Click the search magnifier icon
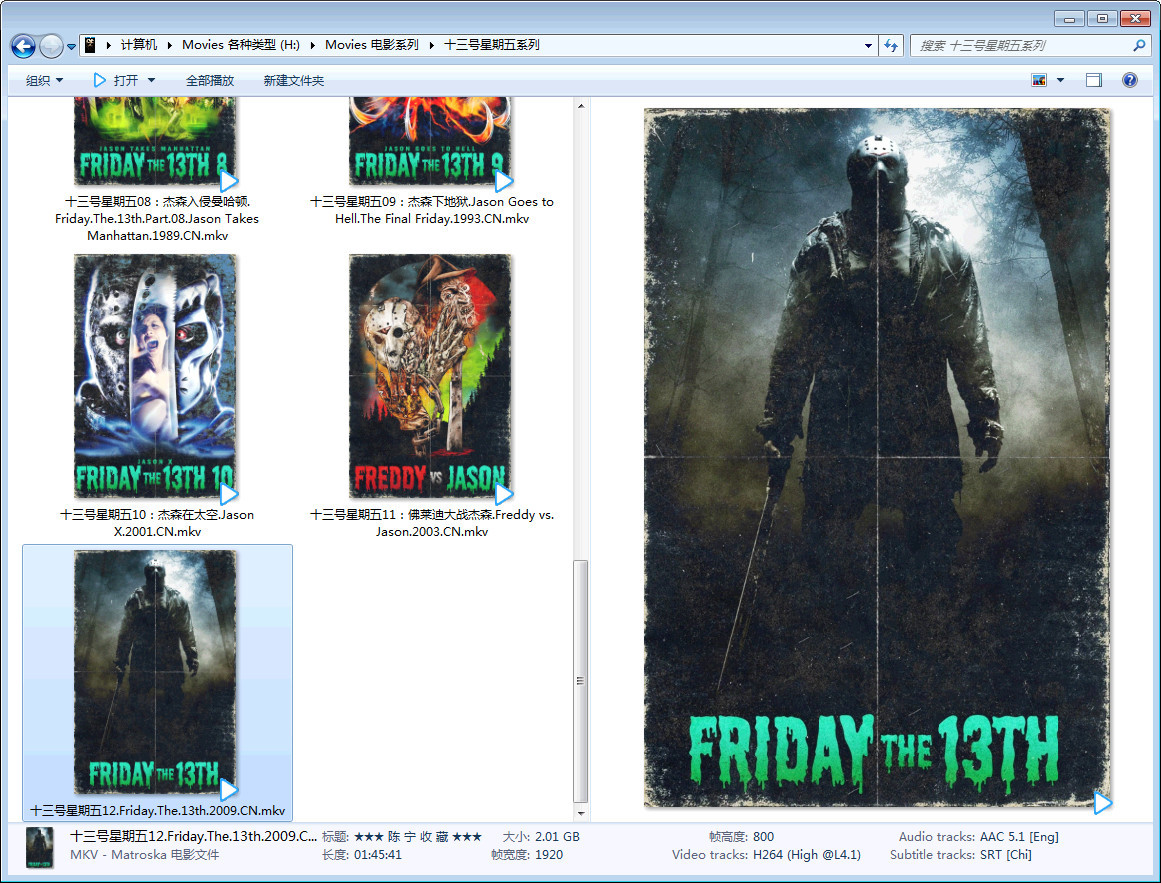This screenshot has width=1161, height=883. (1138, 46)
